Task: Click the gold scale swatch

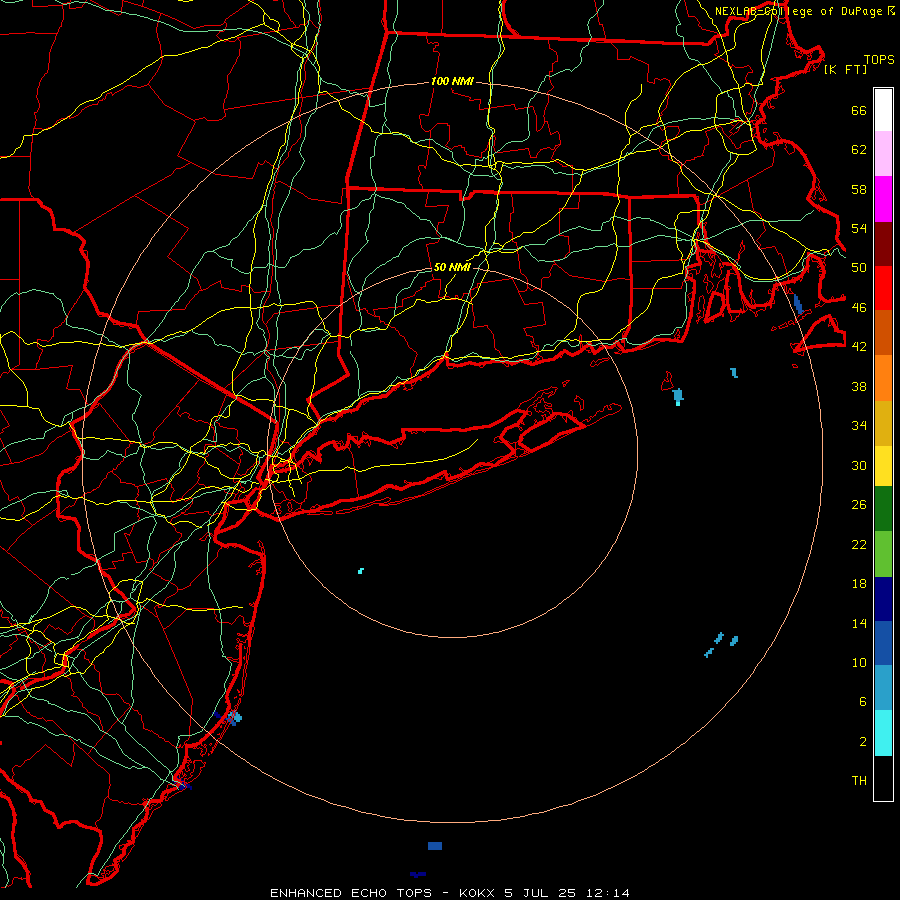Action: pos(883,423)
